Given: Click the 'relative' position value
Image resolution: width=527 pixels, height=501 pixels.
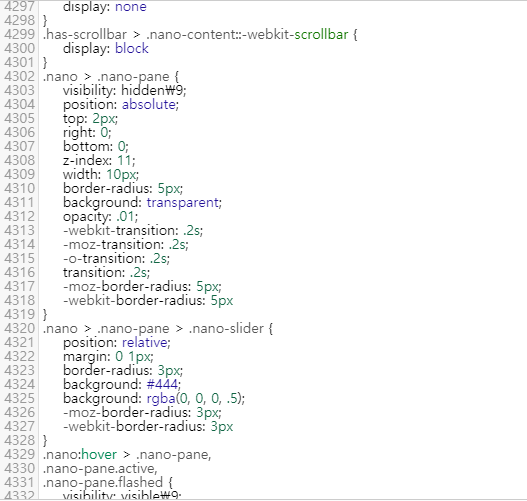Looking at the screenshot, I should point(145,343).
